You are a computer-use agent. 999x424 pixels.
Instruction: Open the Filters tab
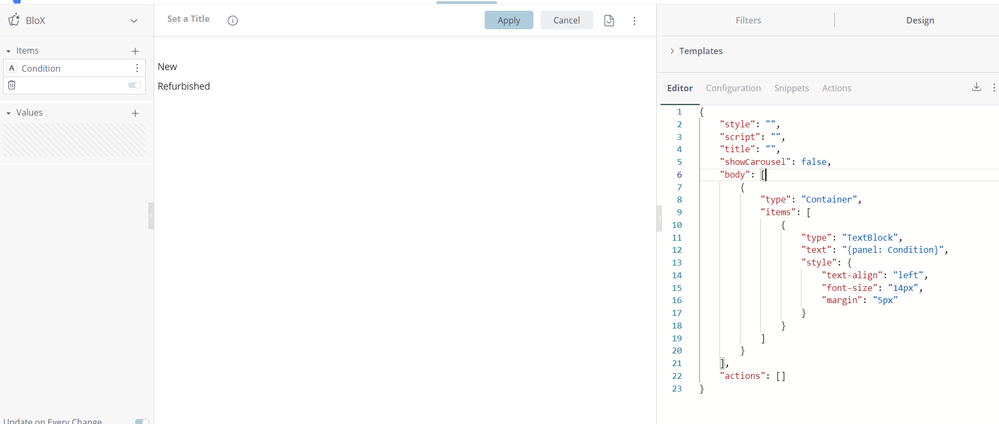tap(747, 19)
